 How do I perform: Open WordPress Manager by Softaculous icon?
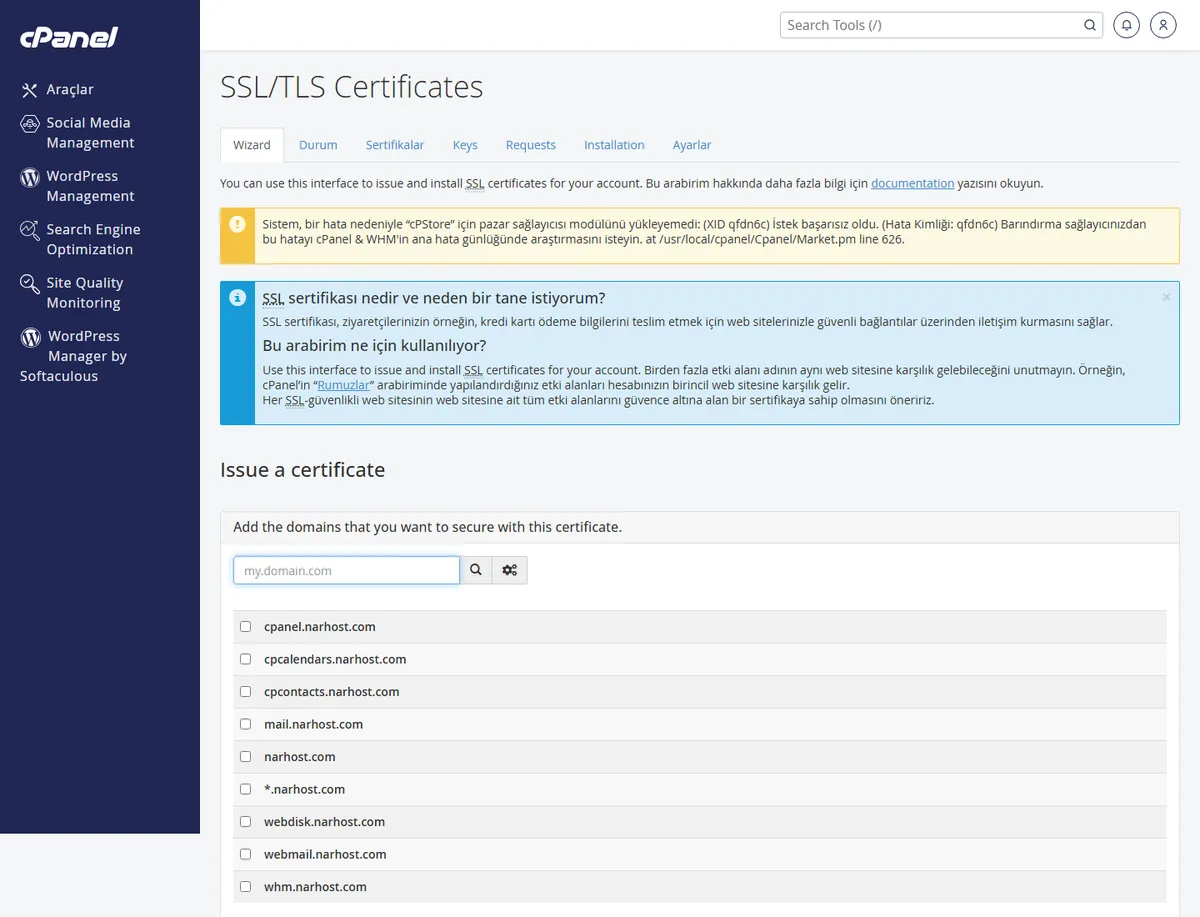tap(31, 337)
